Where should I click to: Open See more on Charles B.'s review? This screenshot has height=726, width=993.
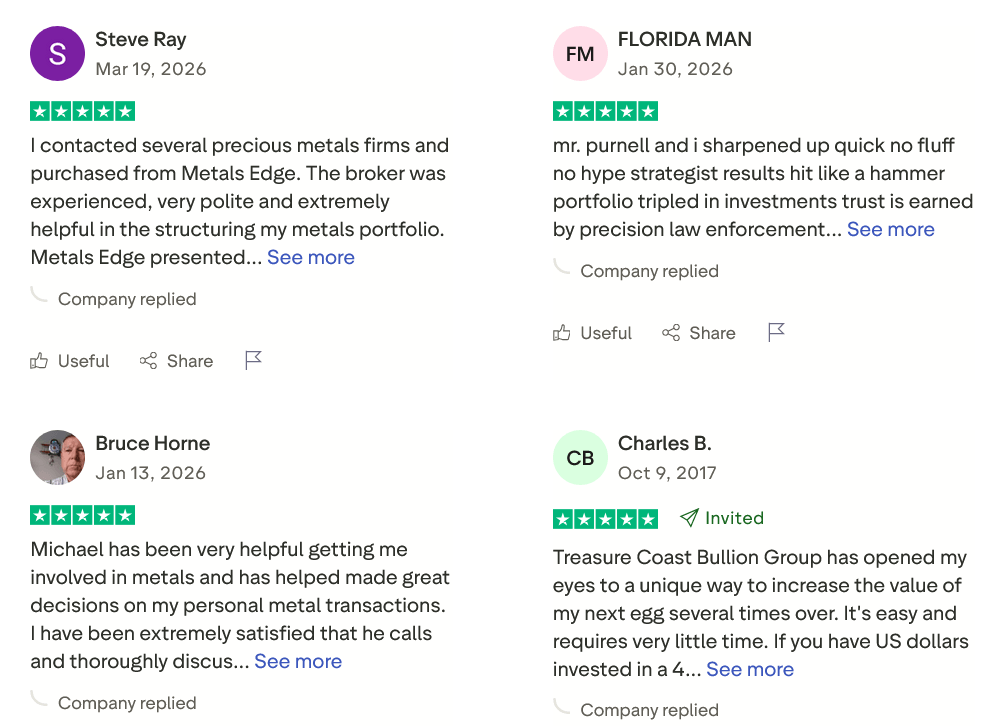click(750, 668)
